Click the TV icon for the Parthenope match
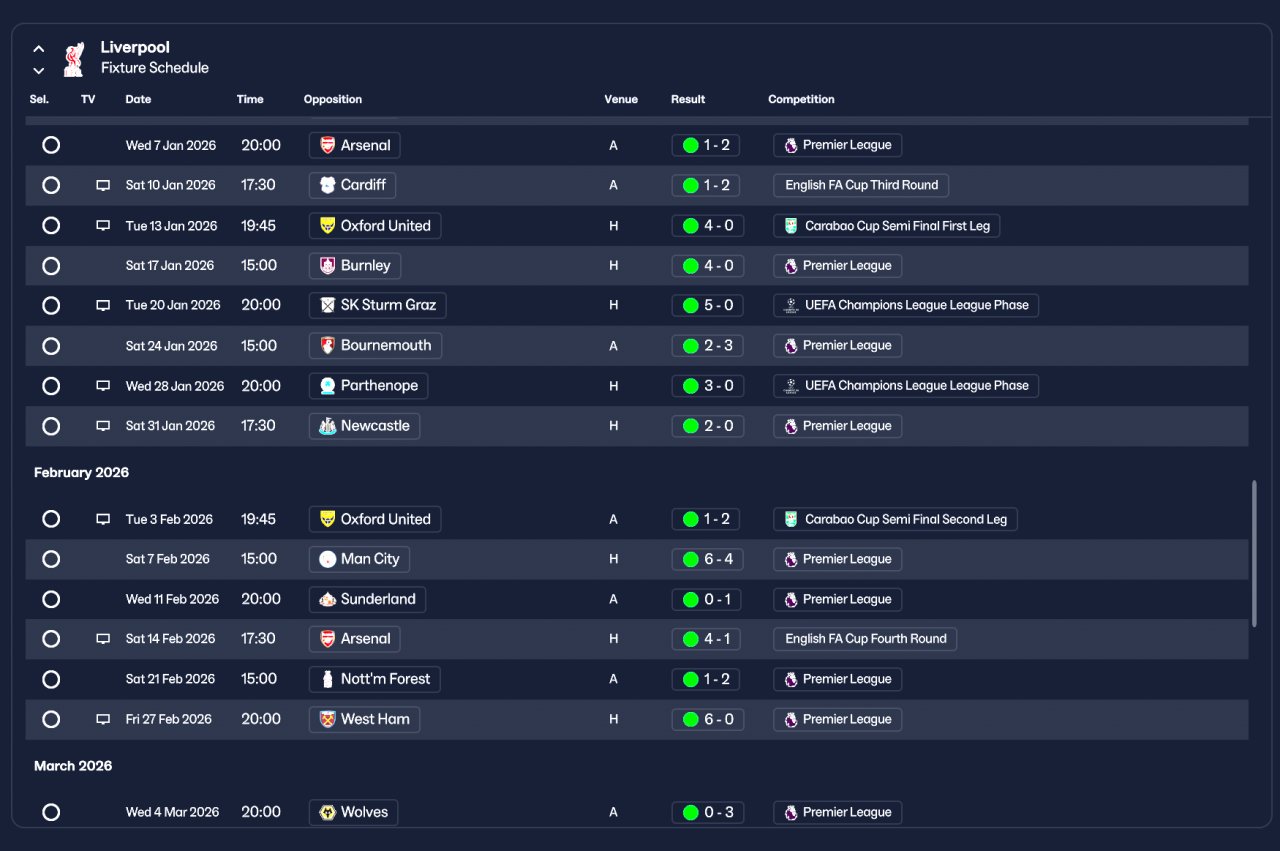 [103, 386]
